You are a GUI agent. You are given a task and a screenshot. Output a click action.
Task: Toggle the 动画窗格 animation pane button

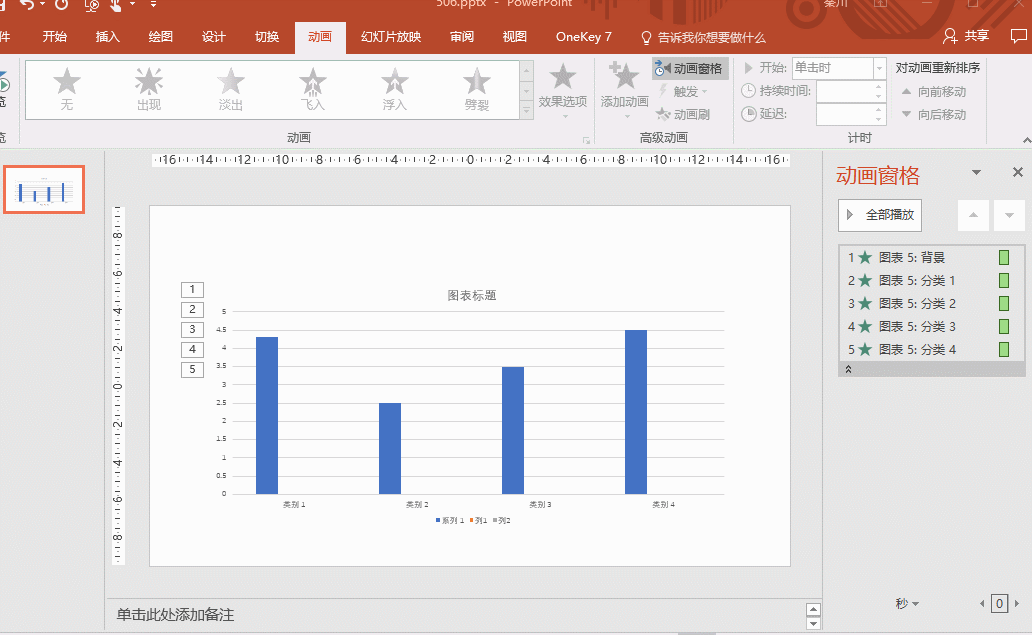point(690,69)
